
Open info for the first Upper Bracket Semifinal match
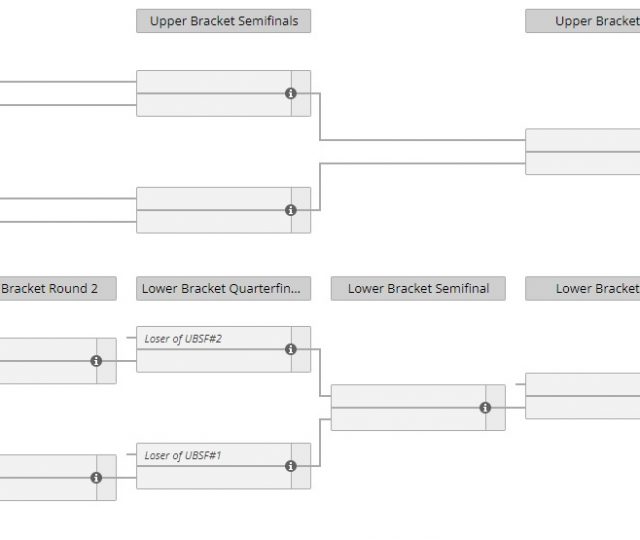click(x=291, y=93)
